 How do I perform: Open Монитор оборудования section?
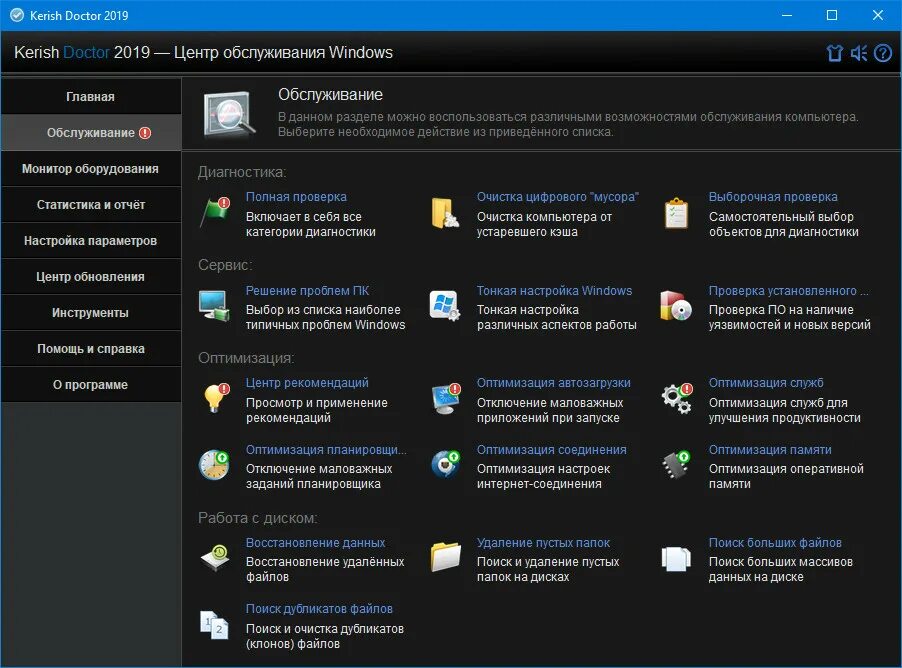click(91, 169)
